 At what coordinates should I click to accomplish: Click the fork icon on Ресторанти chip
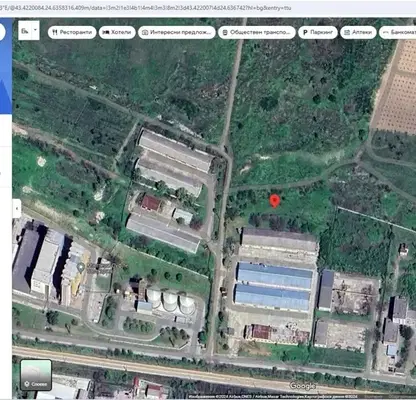click(x=55, y=32)
